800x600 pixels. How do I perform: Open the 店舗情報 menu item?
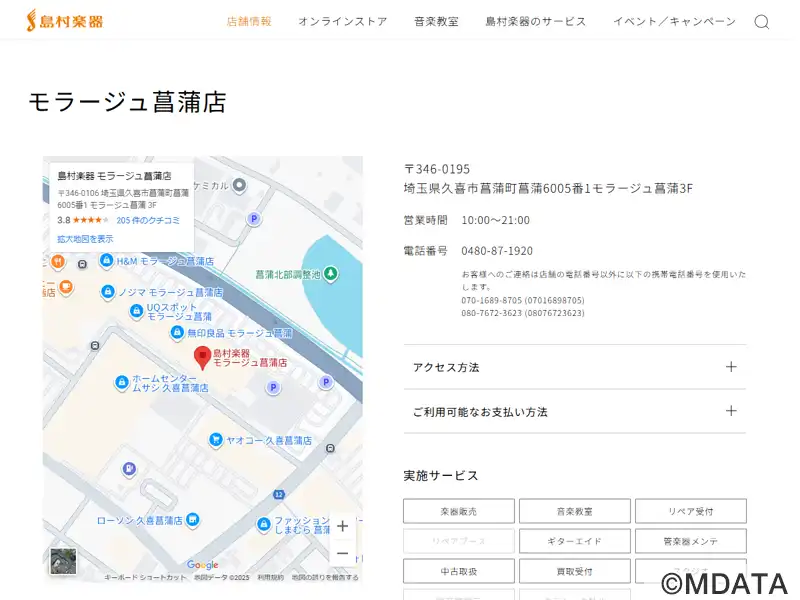(249, 22)
